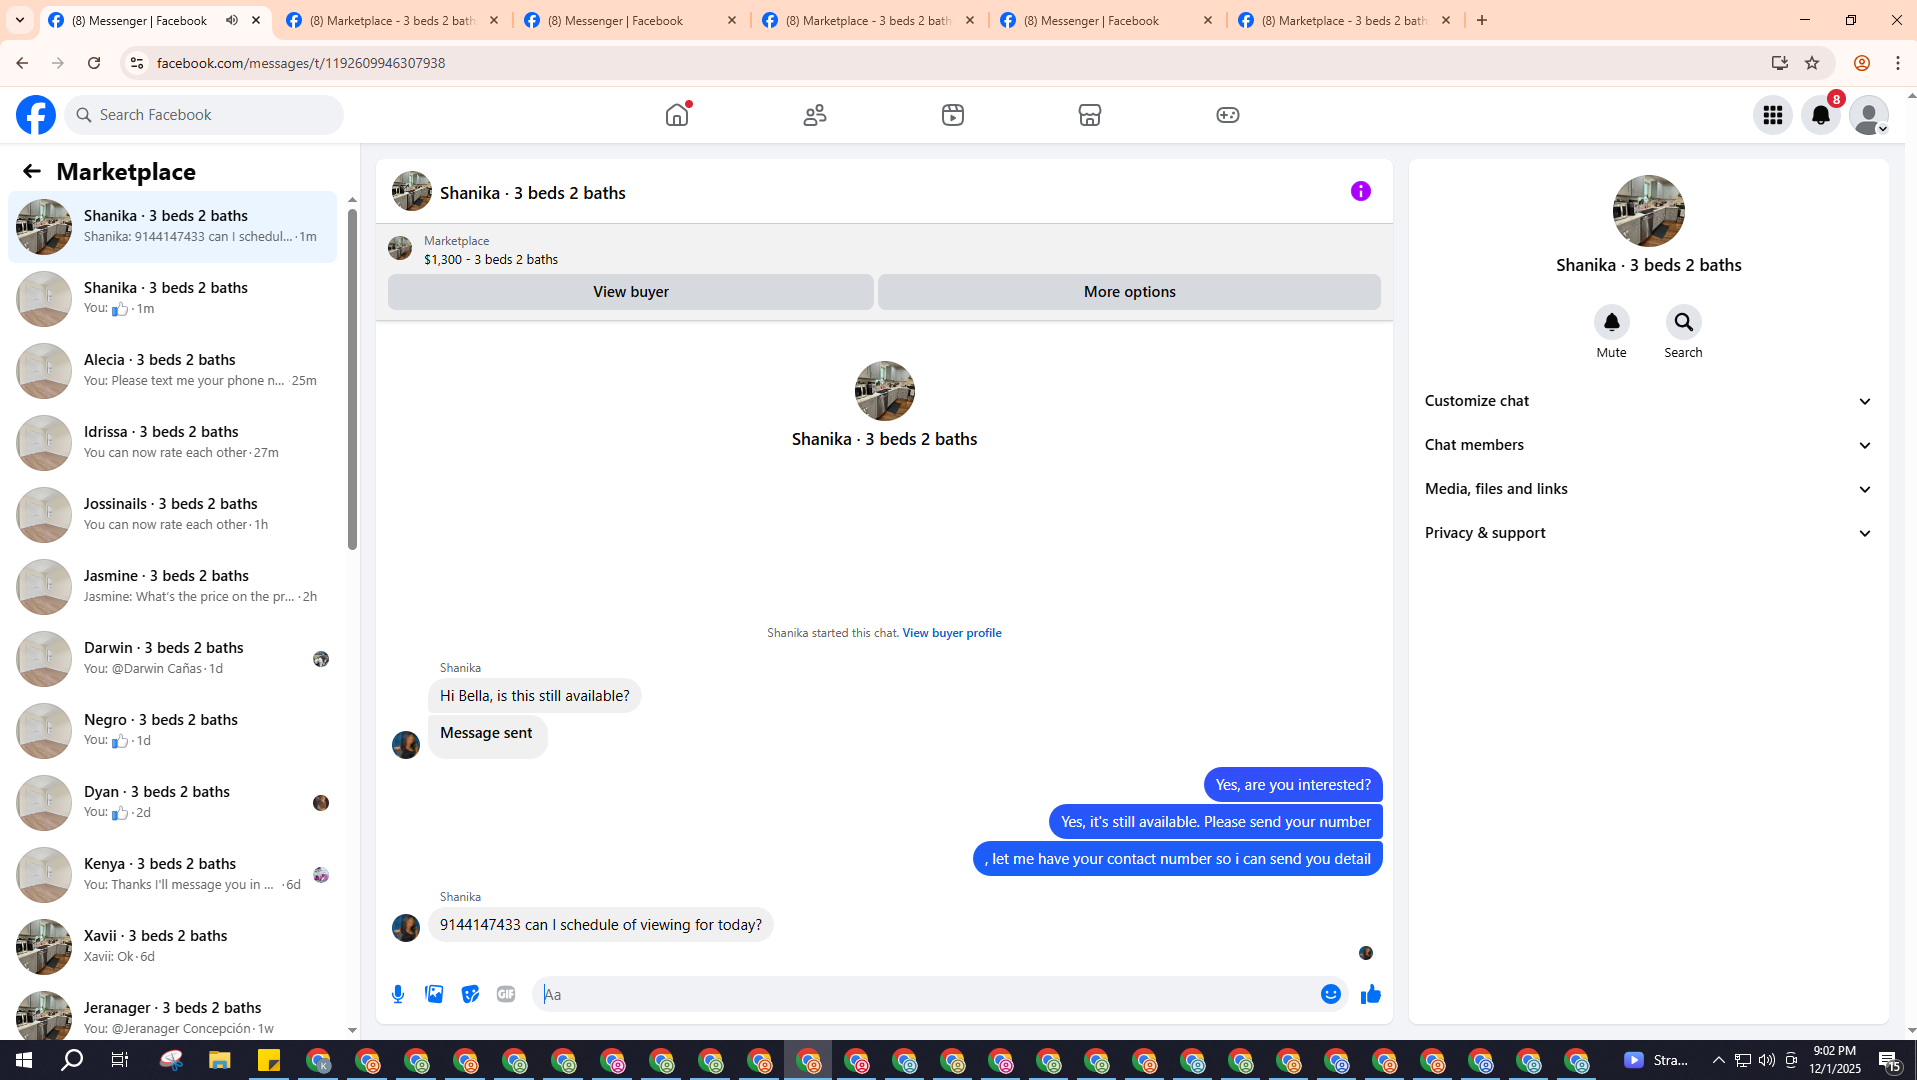
Task: Open the Chrome three-dot menu
Action: [1898, 63]
